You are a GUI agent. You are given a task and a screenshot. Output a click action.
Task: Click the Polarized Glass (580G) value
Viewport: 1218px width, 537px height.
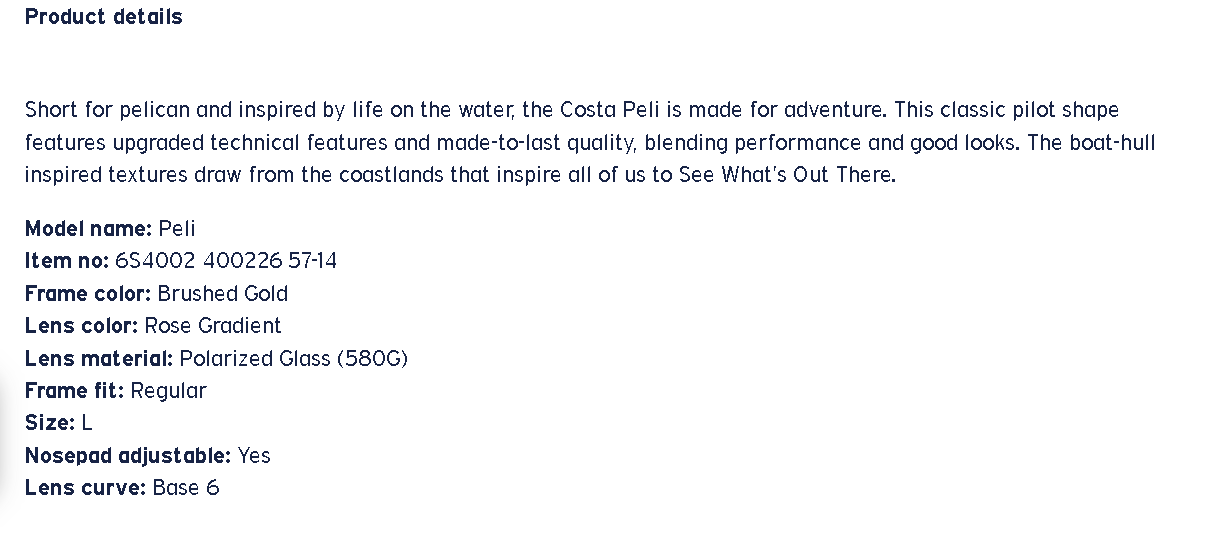pyautogui.click(x=294, y=358)
